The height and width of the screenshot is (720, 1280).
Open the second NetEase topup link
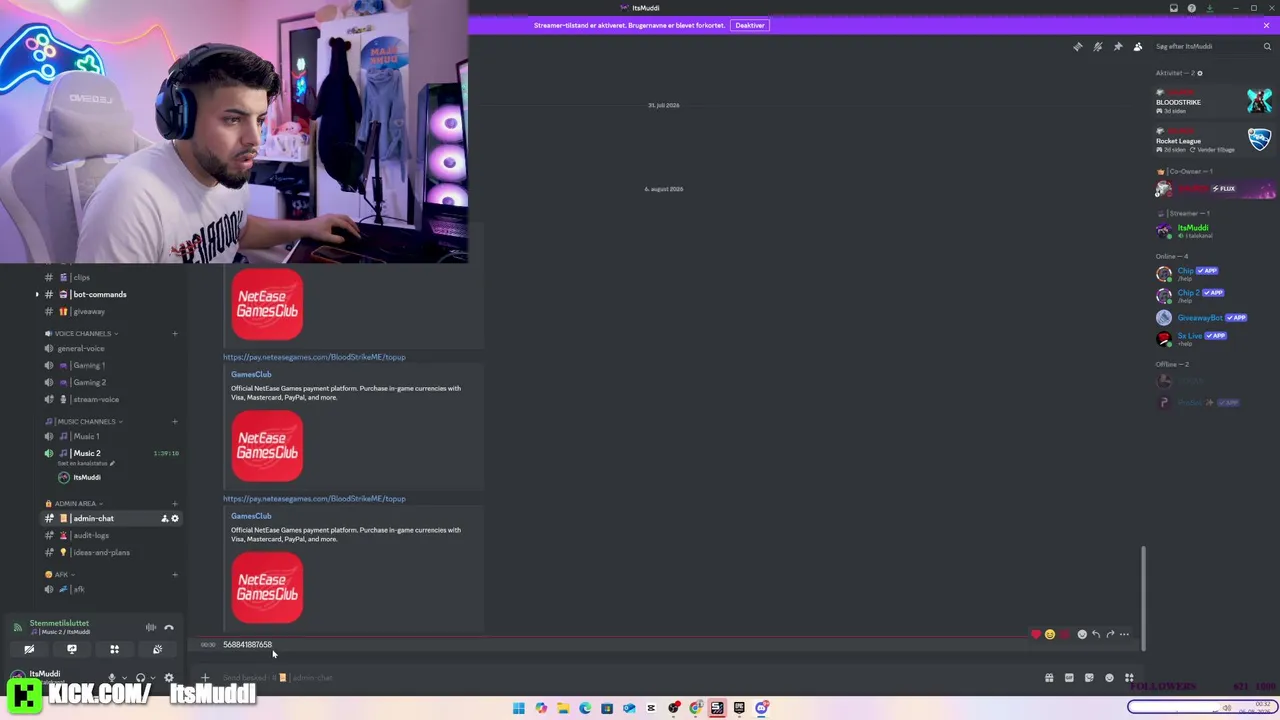[x=314, y=498]
